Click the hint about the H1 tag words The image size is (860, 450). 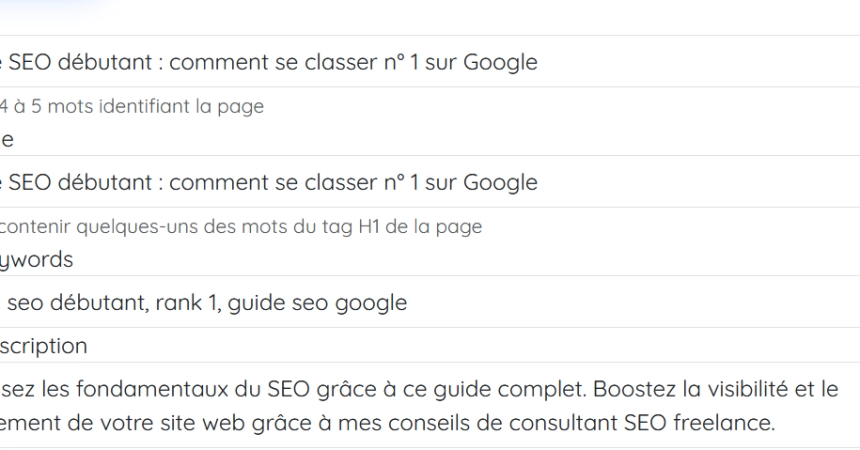pos(240,227)
